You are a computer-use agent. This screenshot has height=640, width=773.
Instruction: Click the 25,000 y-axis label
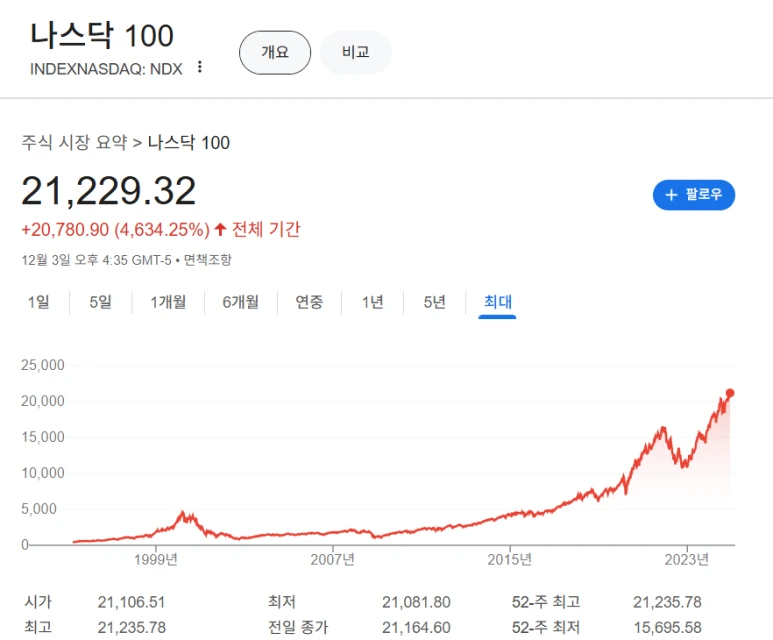coord(43,365)
